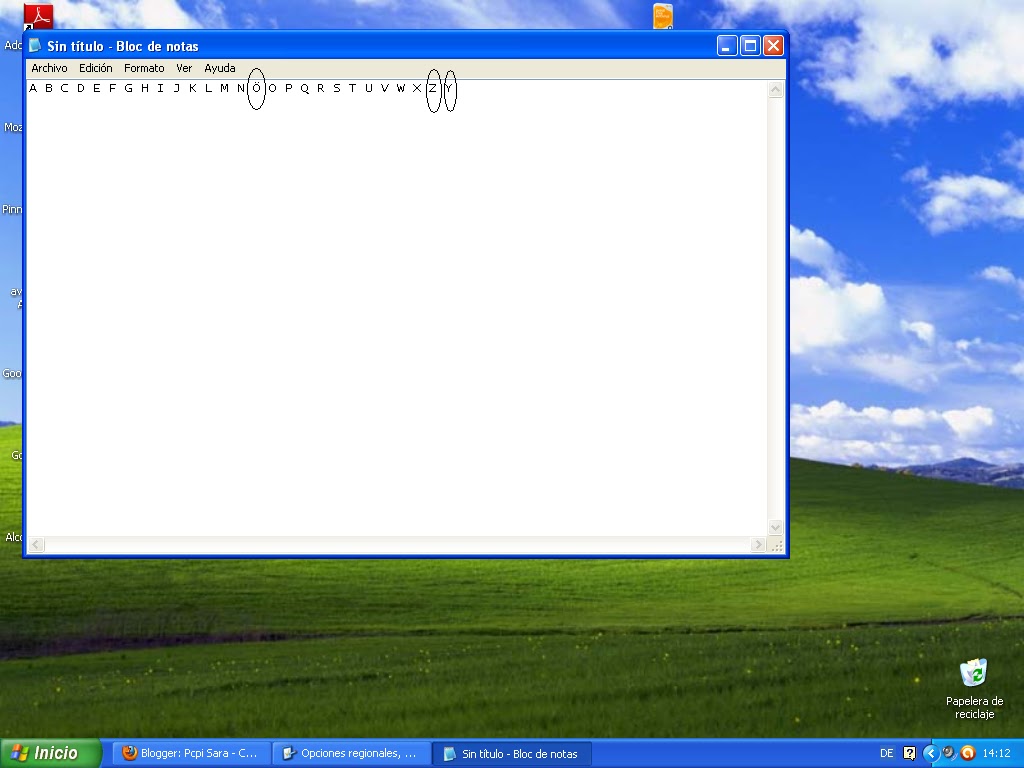Click the vertical scrollbar down arrow
Image resolution: width=1024 pixels, height=768 pixels.
[x=775, y=528]
